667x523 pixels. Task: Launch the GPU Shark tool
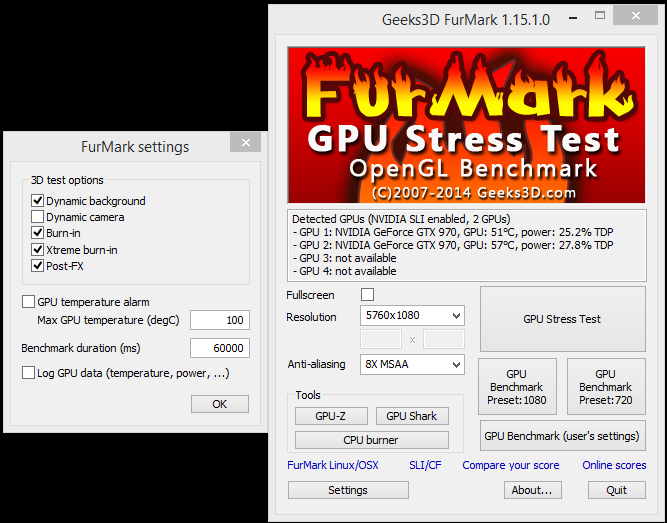coord(412,416)
